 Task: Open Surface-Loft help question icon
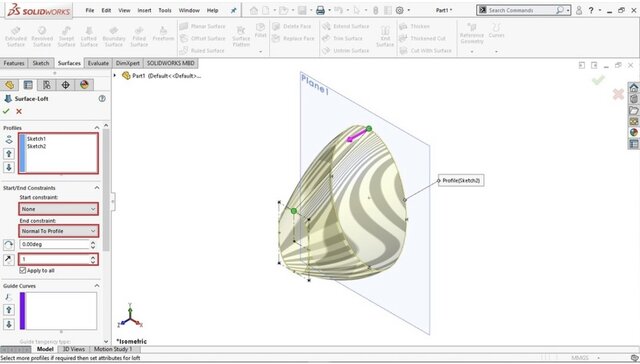[x=102, y=98]
